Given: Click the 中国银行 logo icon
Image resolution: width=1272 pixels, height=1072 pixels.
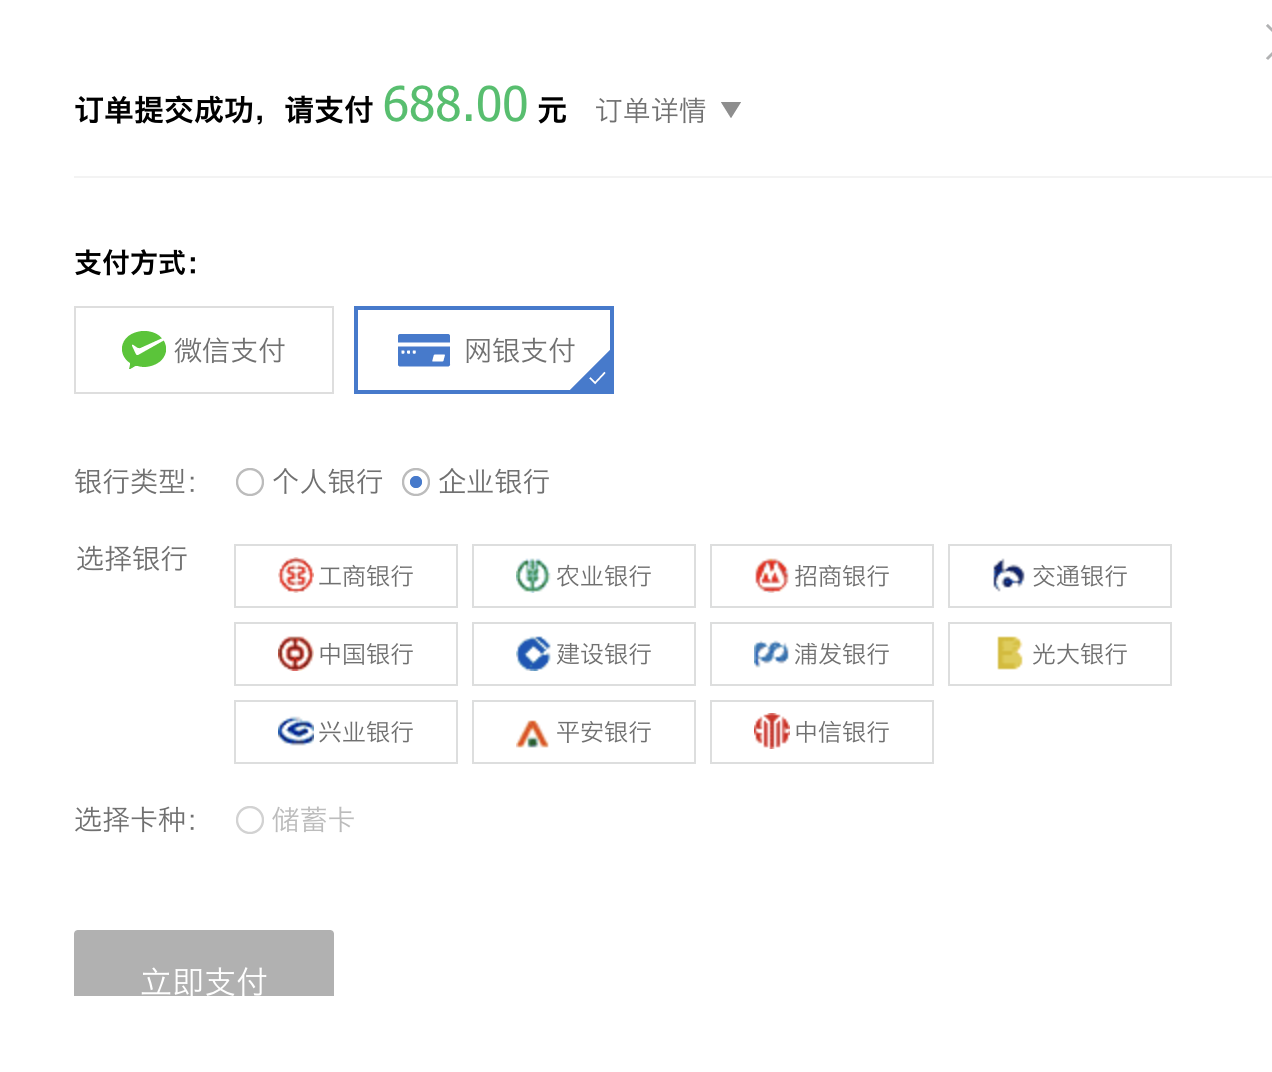Looking at the screenshot, I should [295, 654].
